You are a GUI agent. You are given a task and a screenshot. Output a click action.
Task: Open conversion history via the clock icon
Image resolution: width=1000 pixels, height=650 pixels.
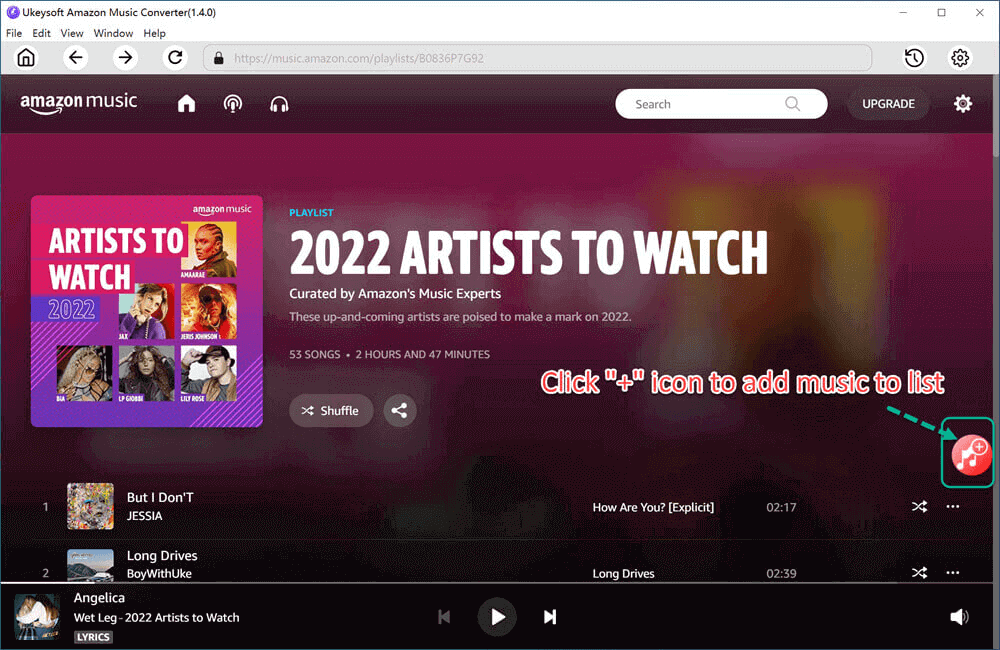pos(914,57)
